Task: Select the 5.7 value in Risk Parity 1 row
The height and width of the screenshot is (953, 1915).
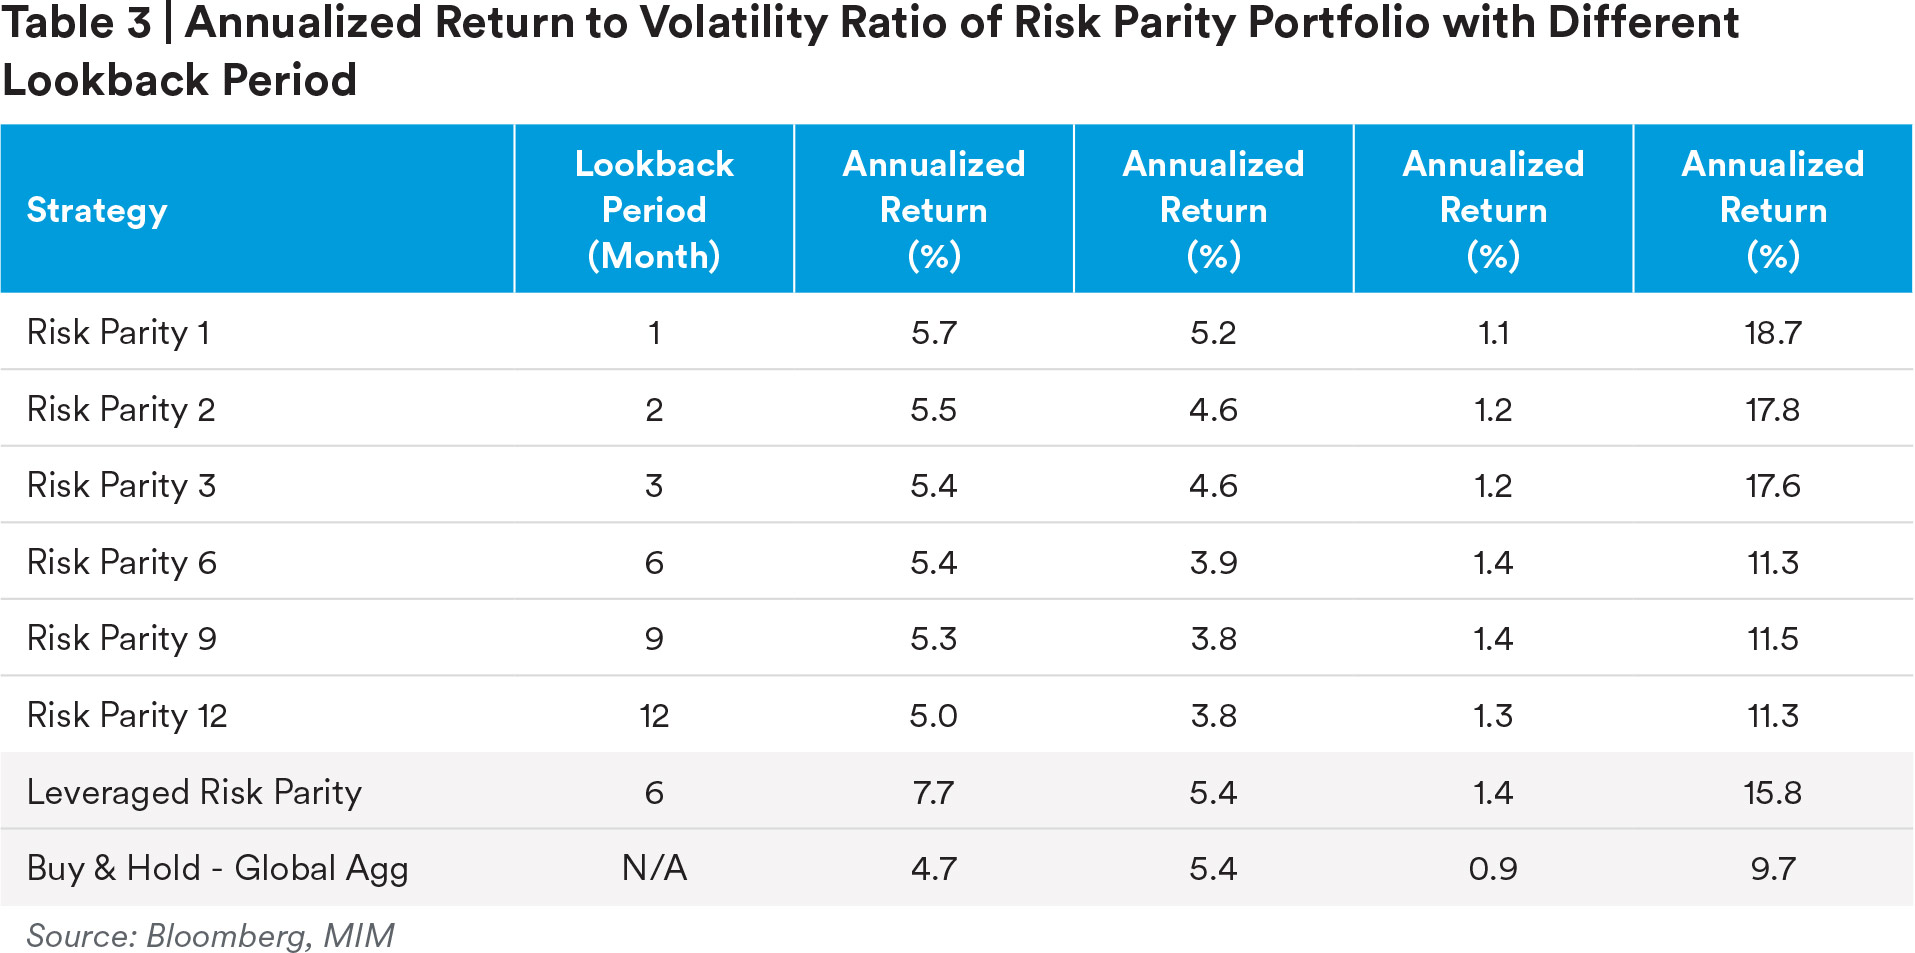Action: 933,332
